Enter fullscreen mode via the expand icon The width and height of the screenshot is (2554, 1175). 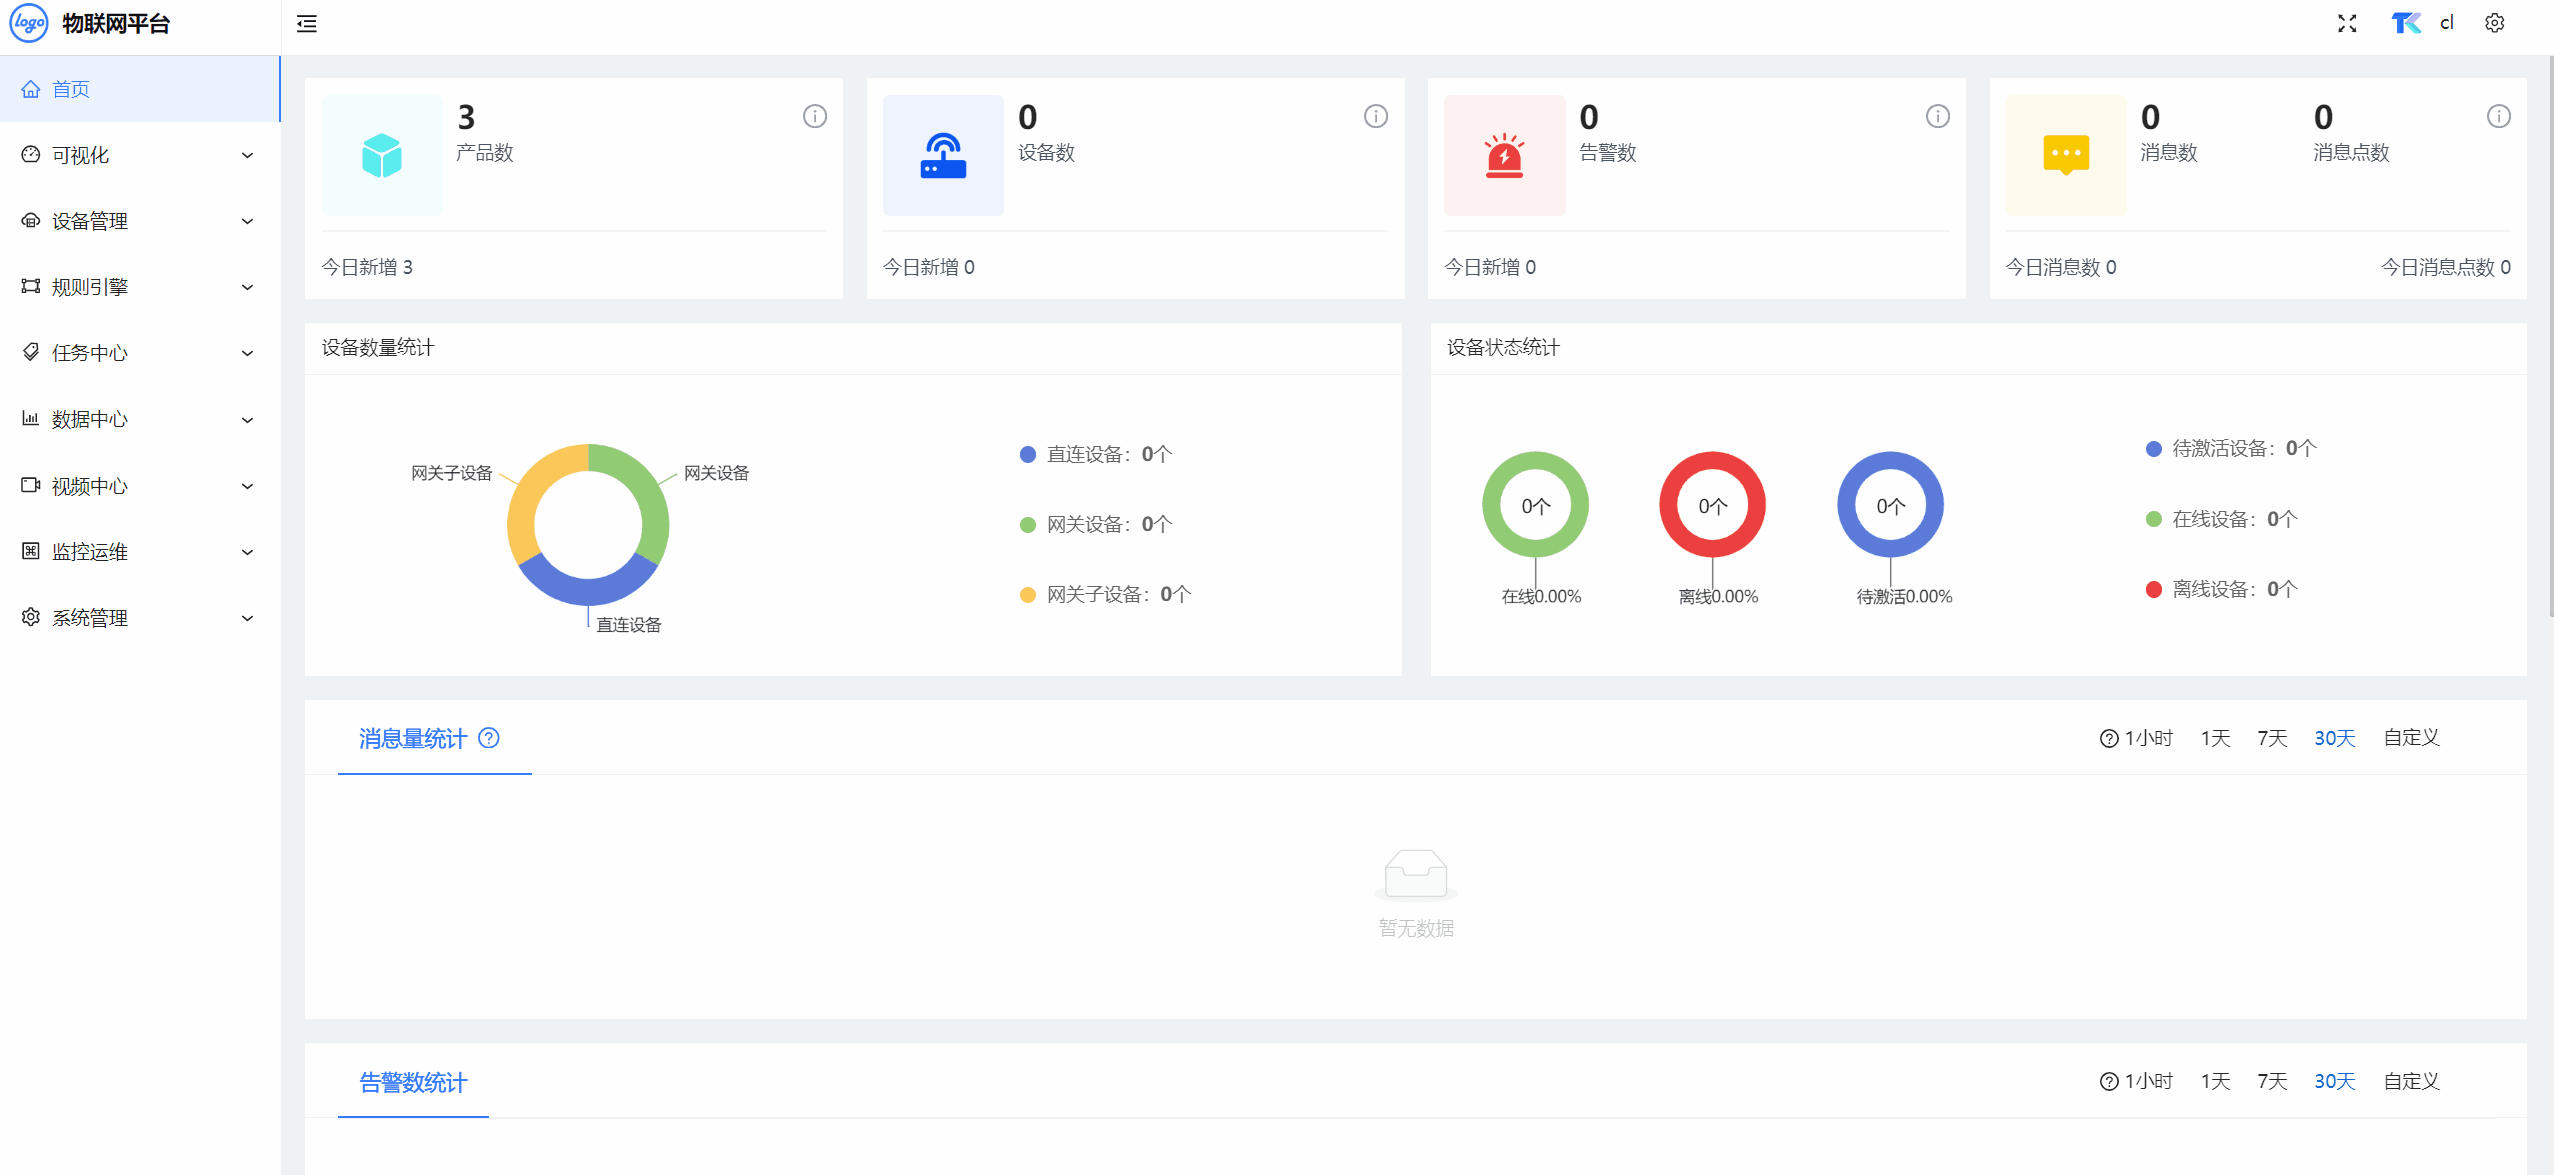coord(2347,24)
